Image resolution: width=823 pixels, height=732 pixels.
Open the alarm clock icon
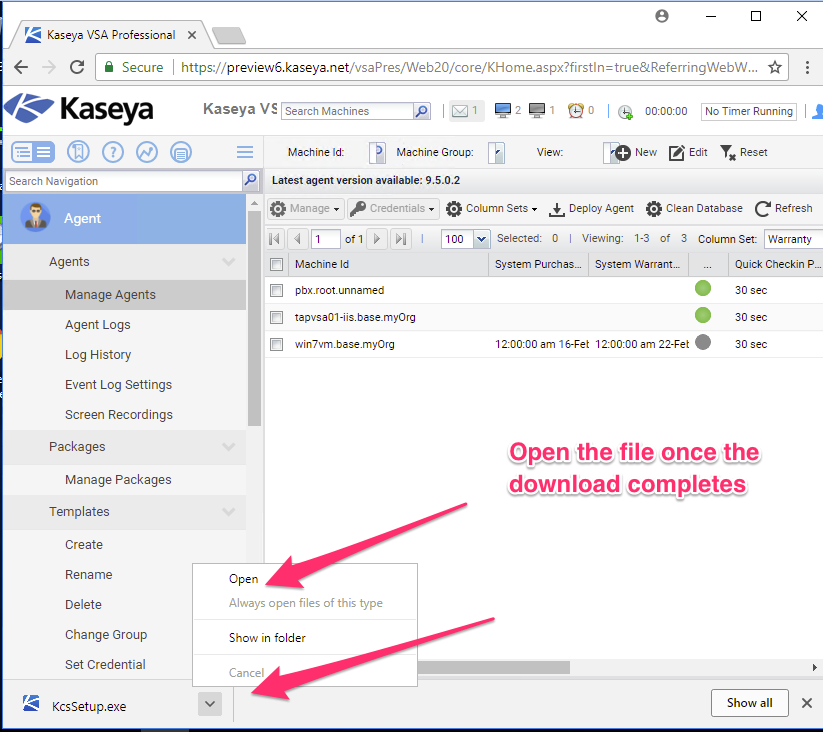point(575,110)
